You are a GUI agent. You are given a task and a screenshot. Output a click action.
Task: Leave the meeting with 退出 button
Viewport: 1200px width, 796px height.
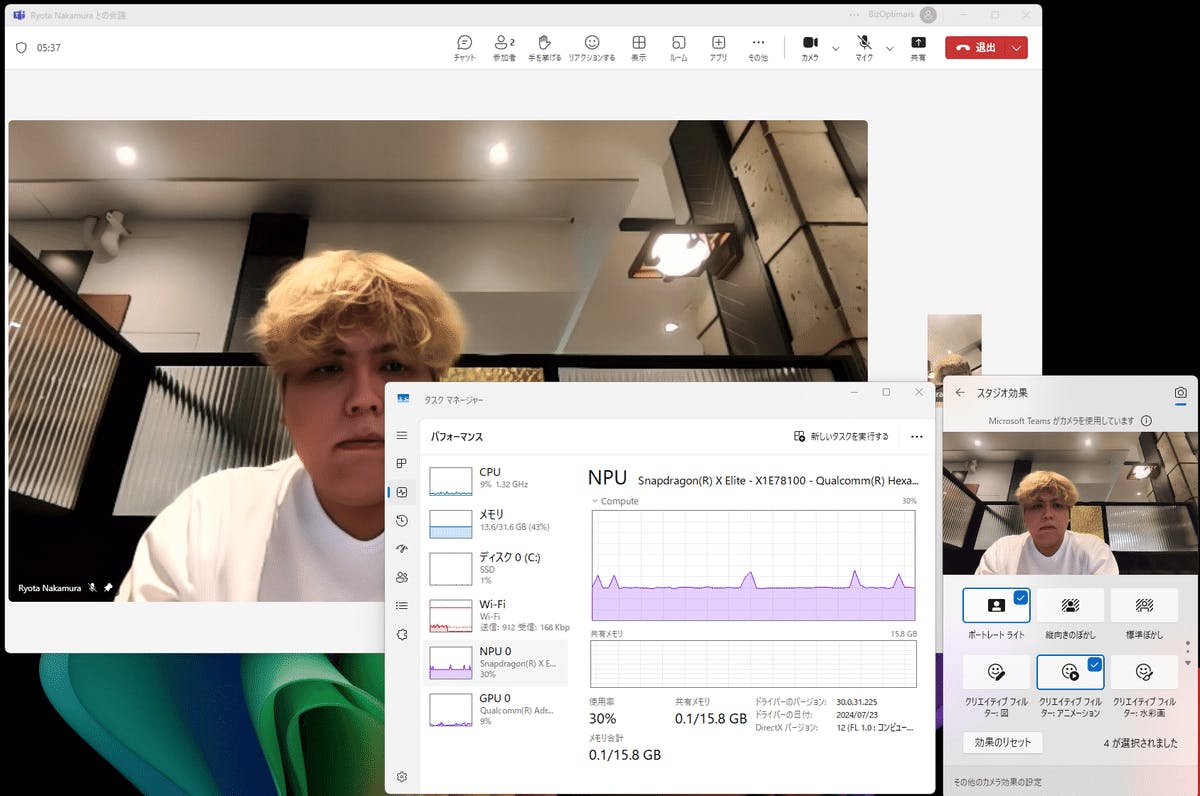tap(975, 47)
